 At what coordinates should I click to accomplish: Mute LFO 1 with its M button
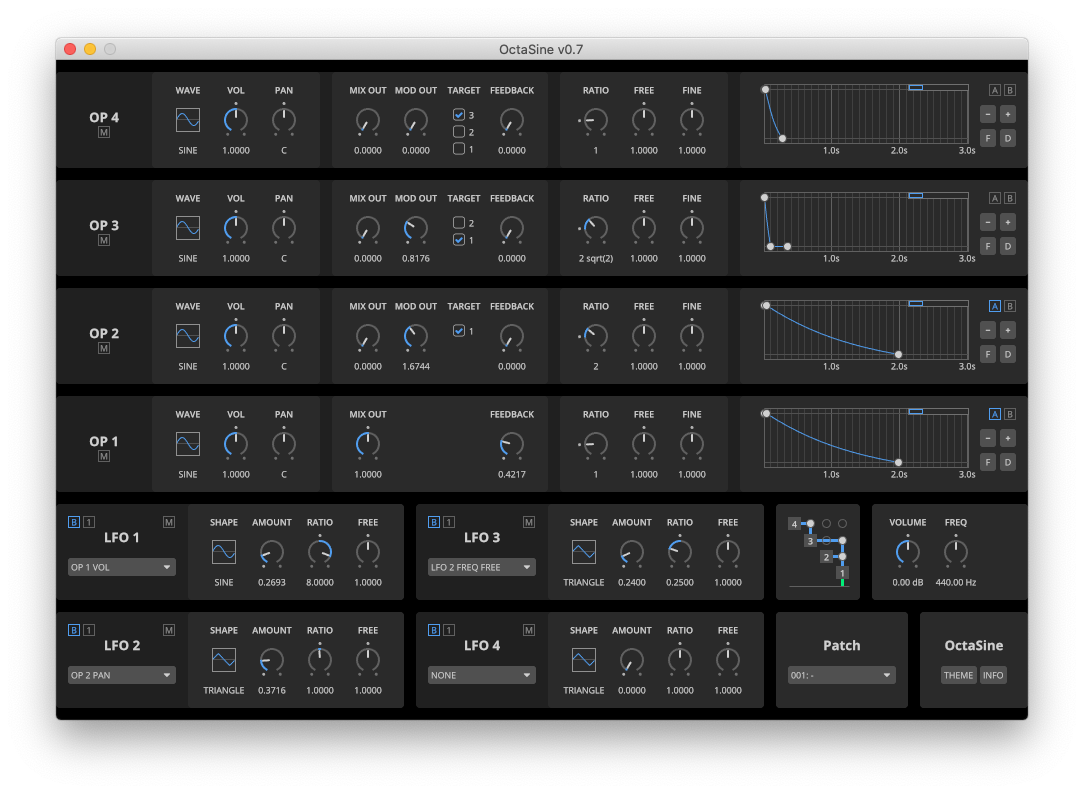coord(169,522)
